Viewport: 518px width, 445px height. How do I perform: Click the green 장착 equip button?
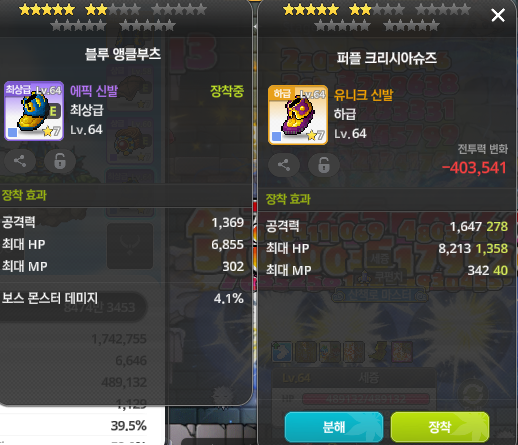coord(440,427)
